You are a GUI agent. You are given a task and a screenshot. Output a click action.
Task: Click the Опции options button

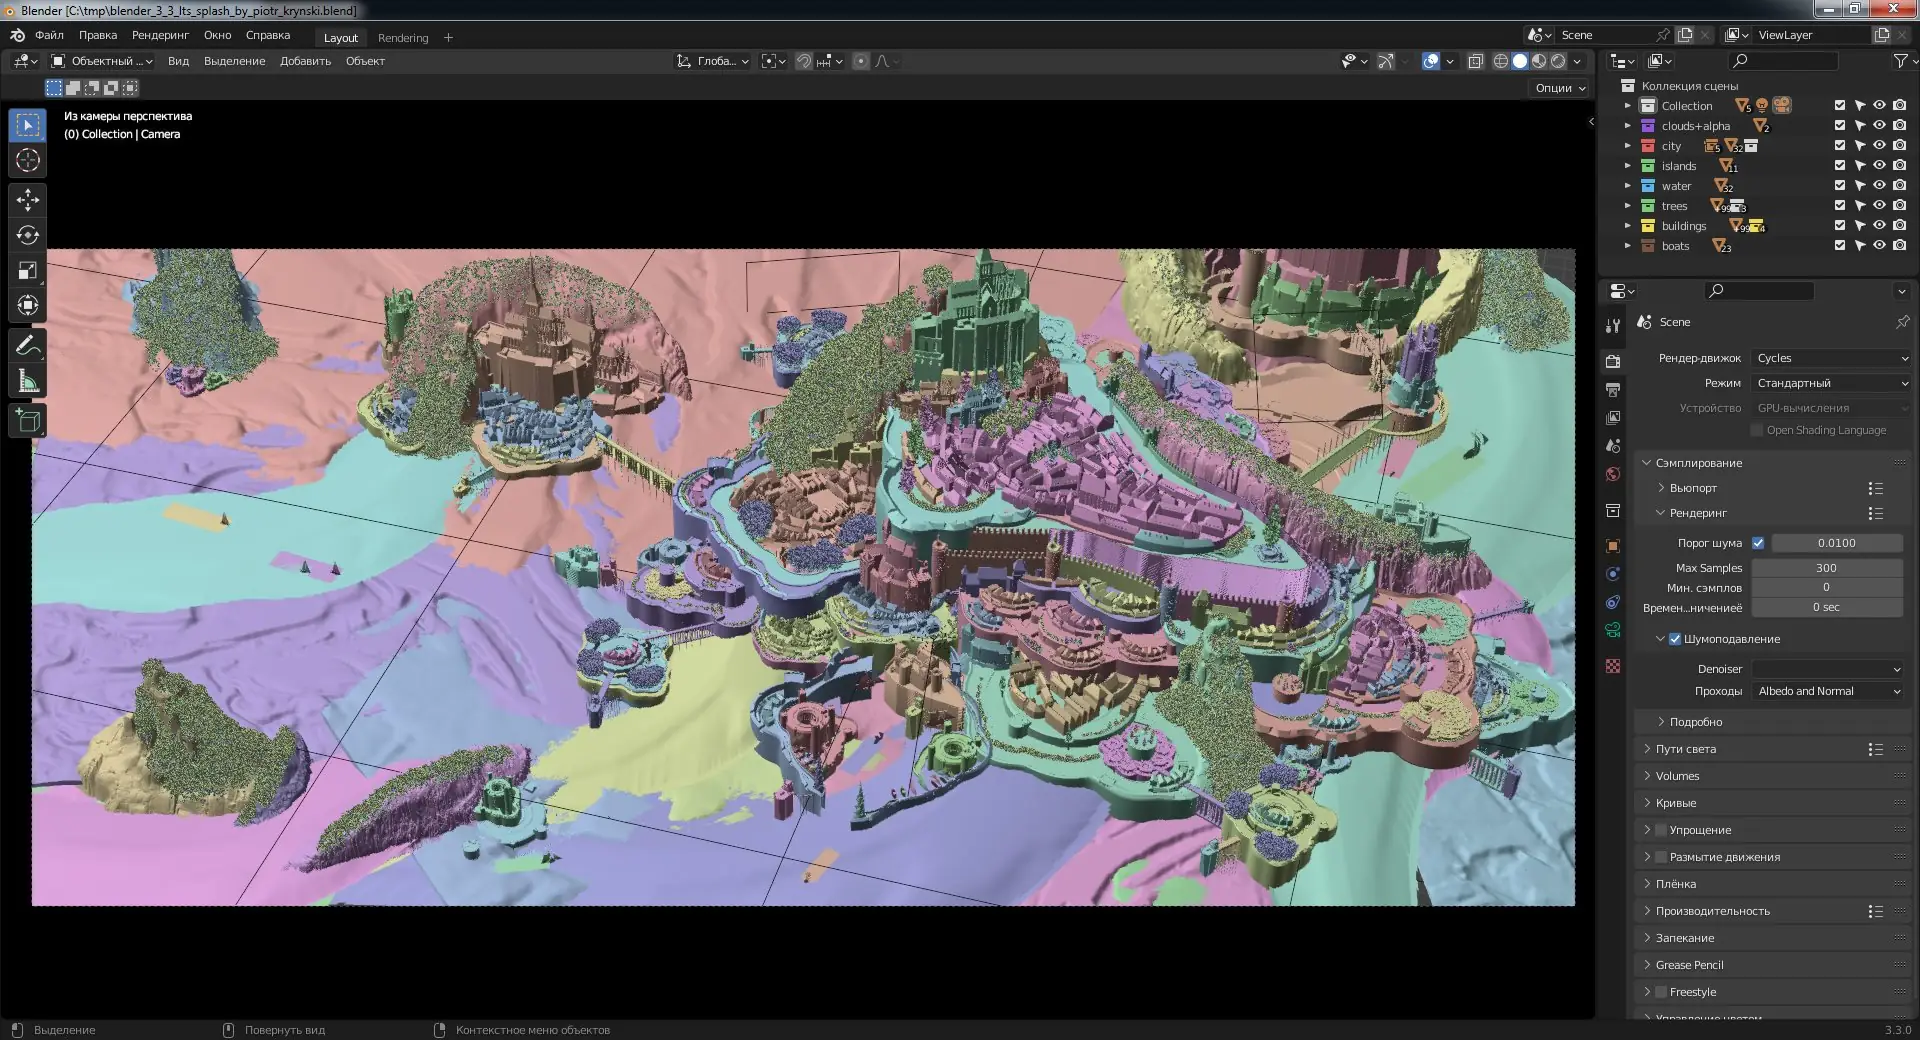pos(1560,88)
